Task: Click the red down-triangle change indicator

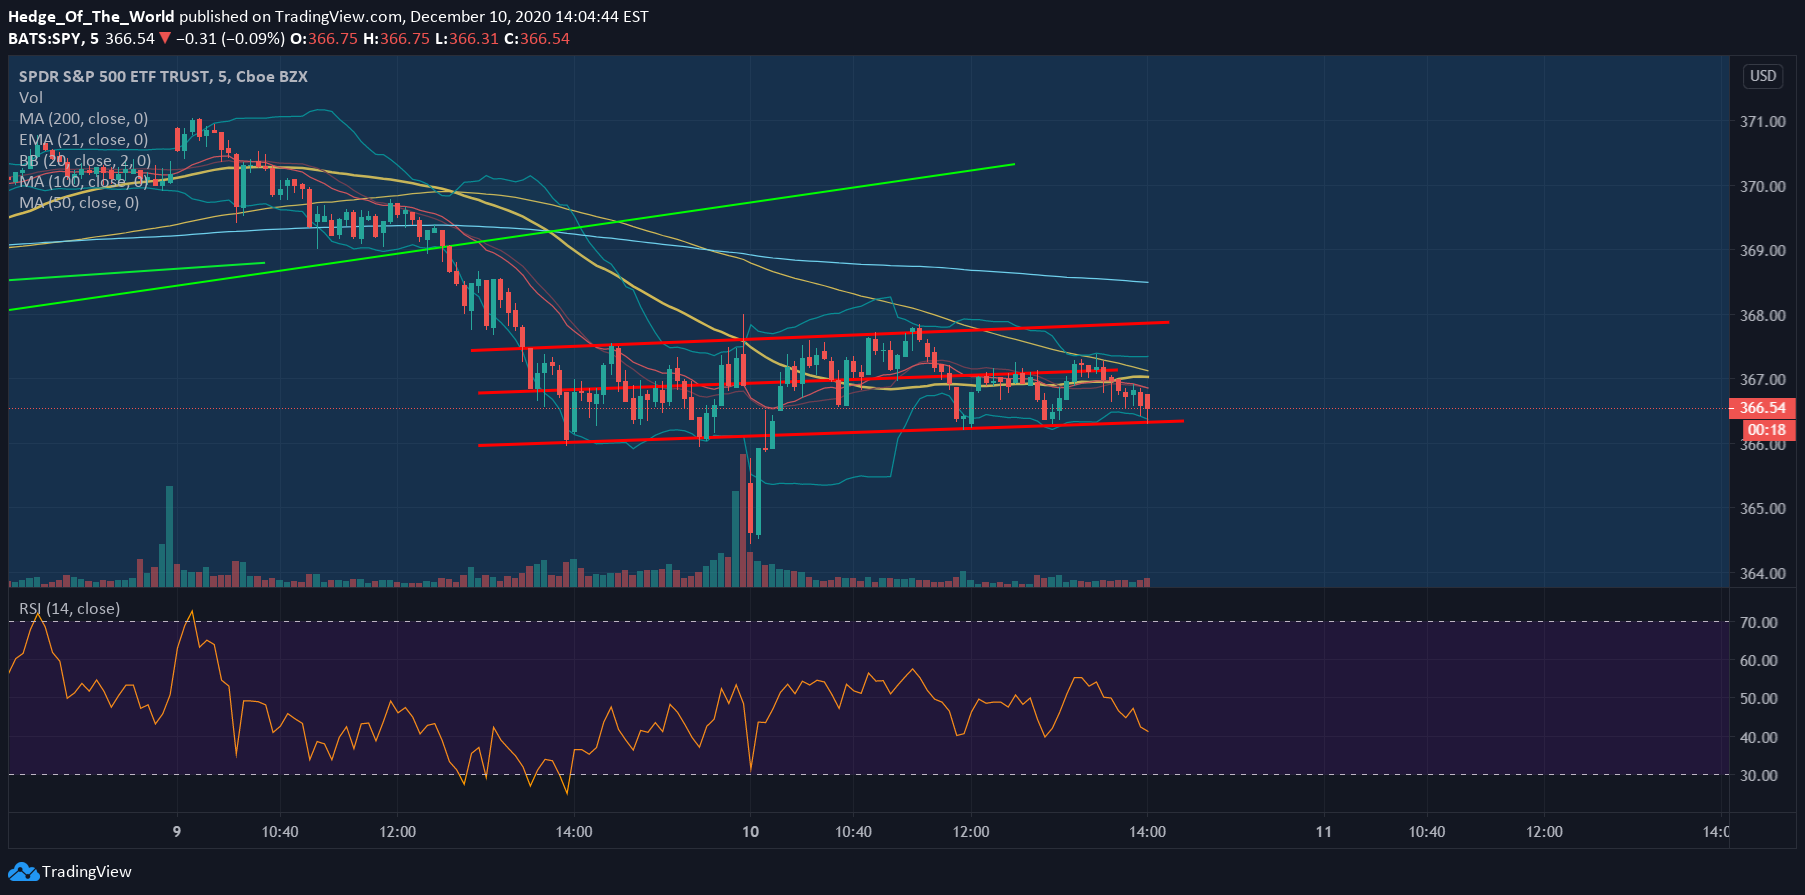Action: pos(165,39)
